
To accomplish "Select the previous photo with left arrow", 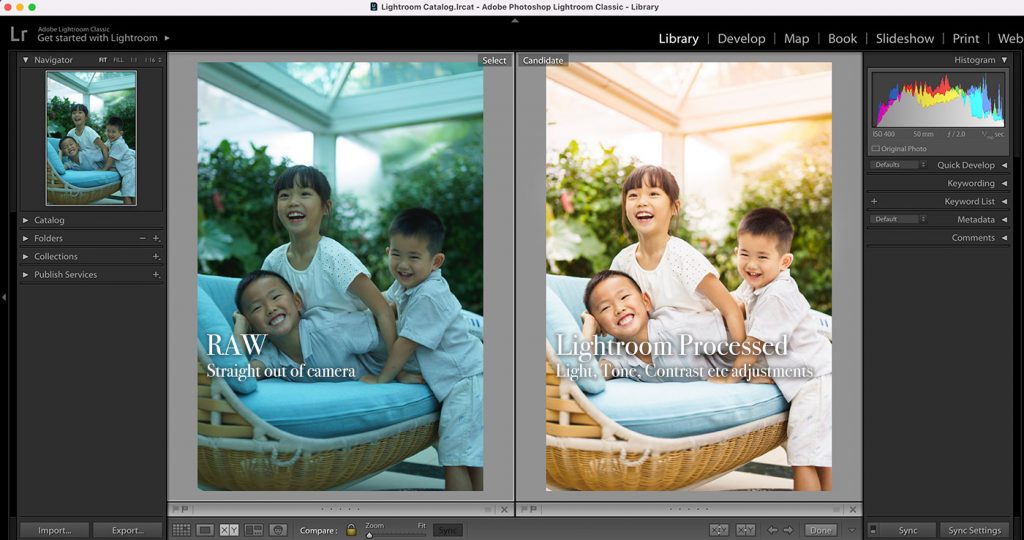I will pos(773,530).
